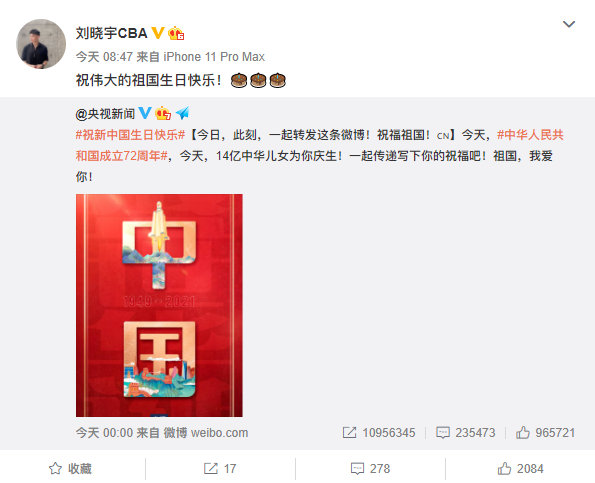
Task: Open the #祝新中国生日快乐# hashtag
Action: (x=130, y=135)
